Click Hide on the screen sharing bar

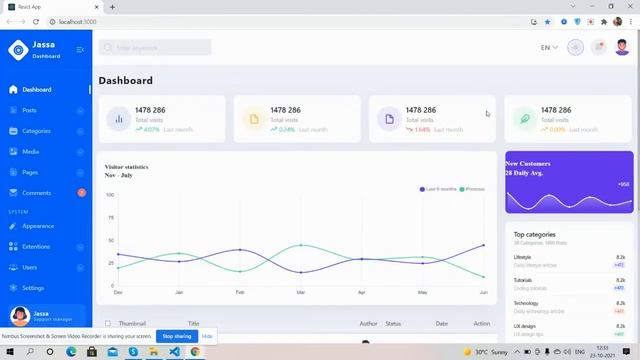point(207,336)
